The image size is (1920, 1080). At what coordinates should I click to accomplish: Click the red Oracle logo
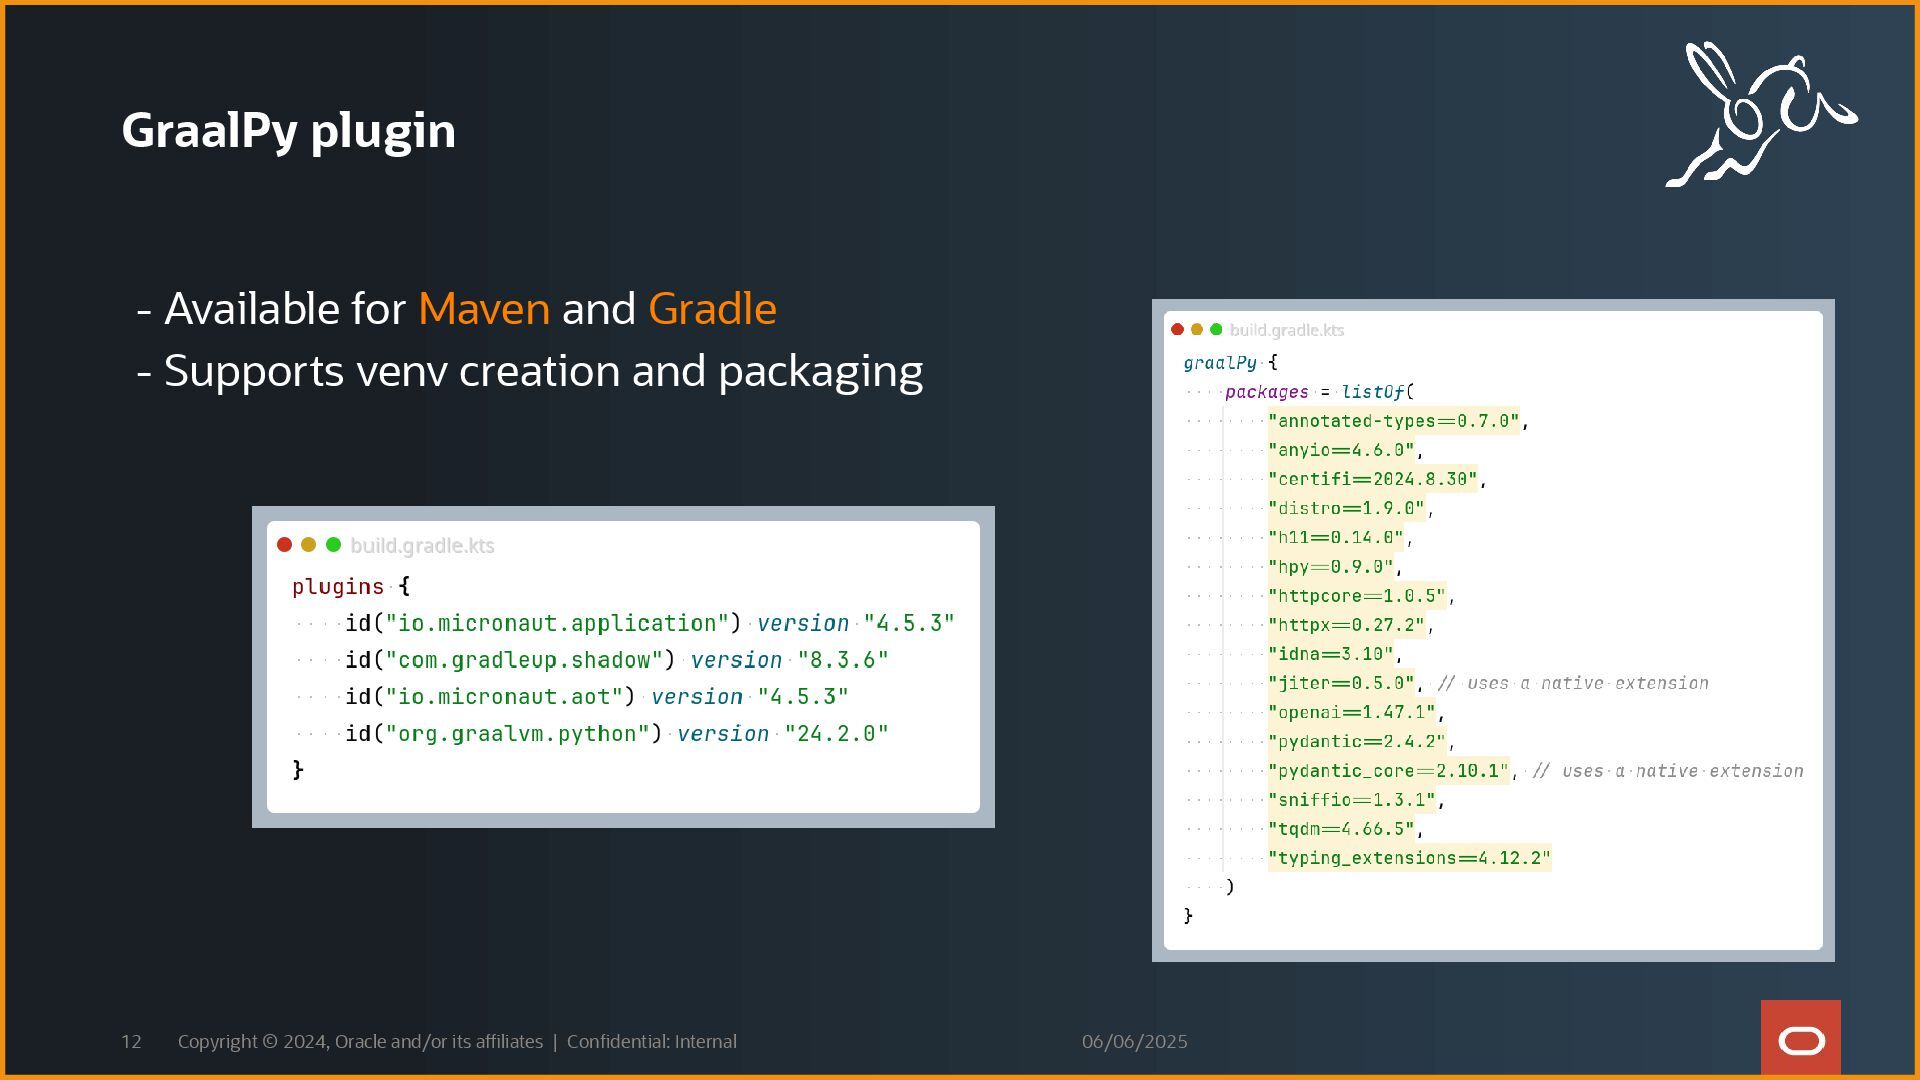[1800, 1038]
